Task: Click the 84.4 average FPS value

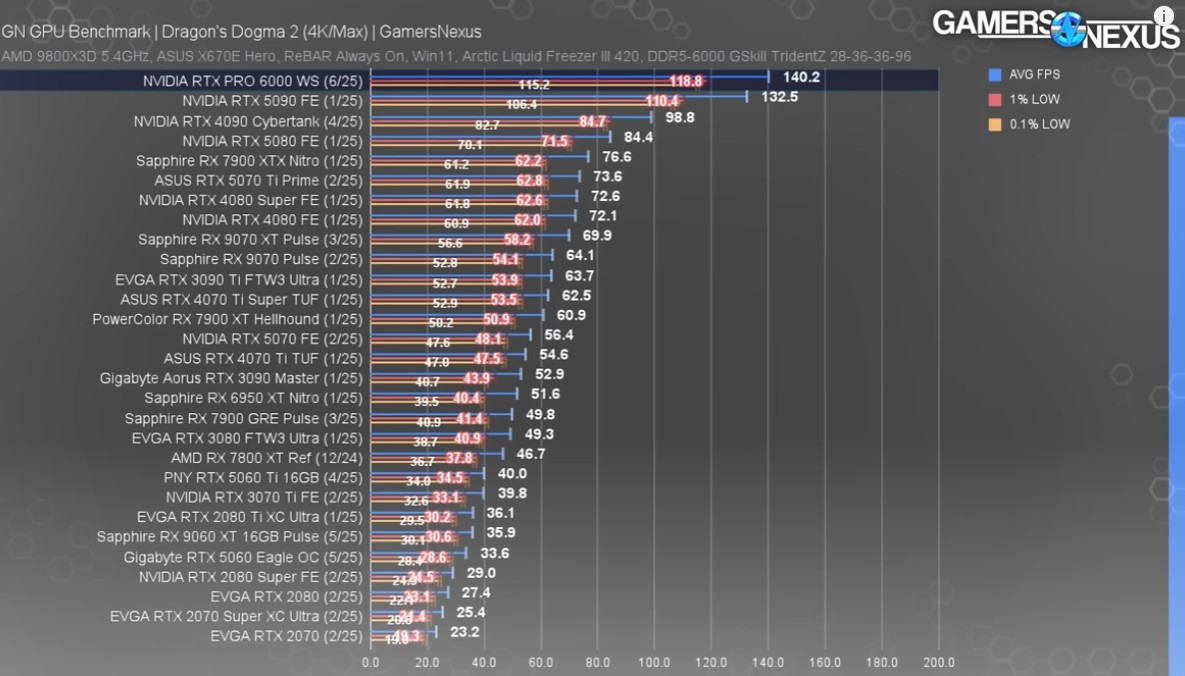Action: 638,137
